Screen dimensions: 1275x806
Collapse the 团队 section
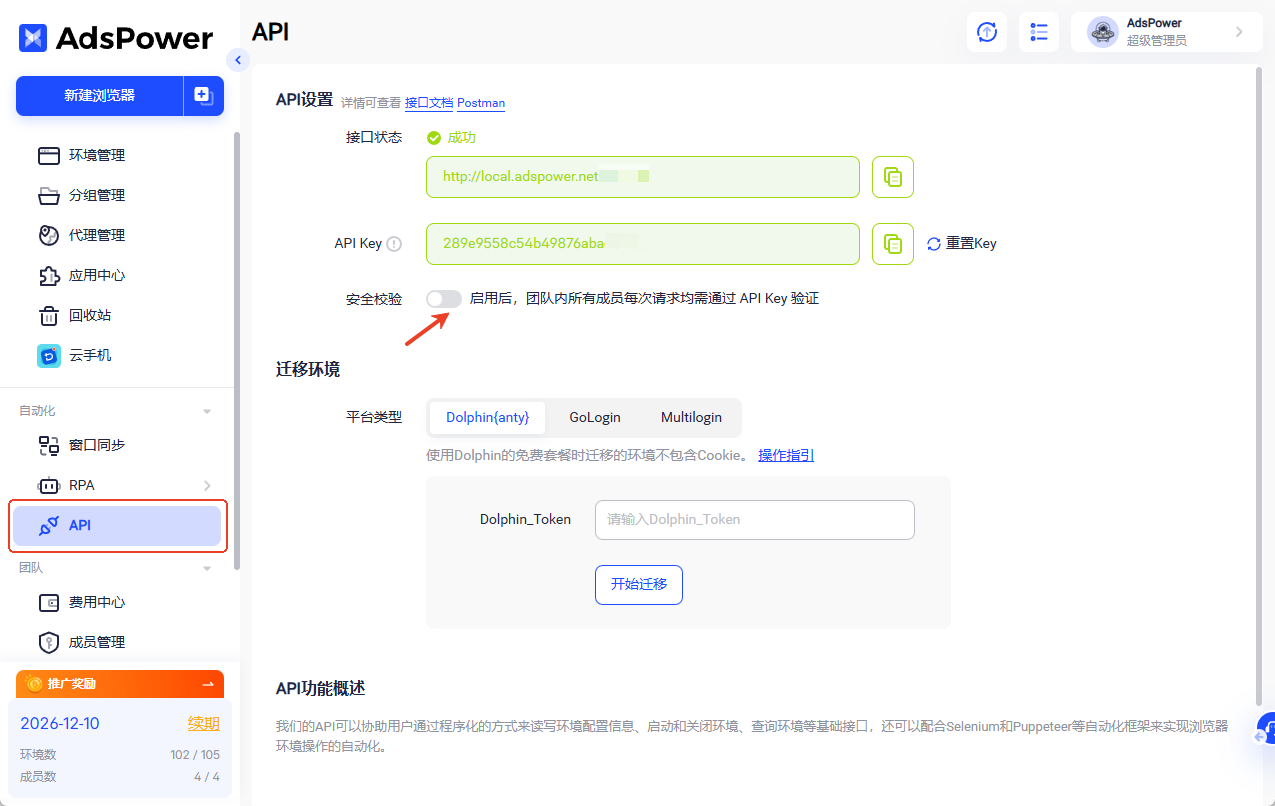pyautogui.click(x=207, y=567)
